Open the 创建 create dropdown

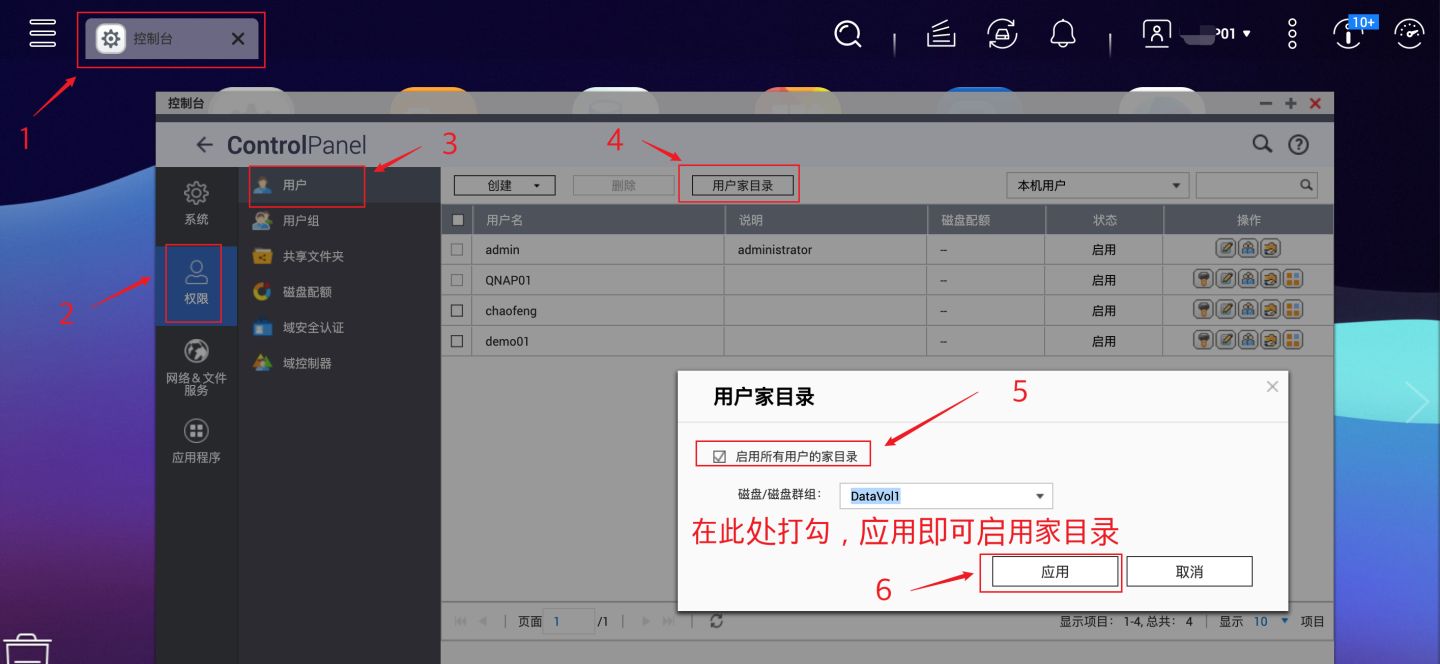click(x=504, y=184)
